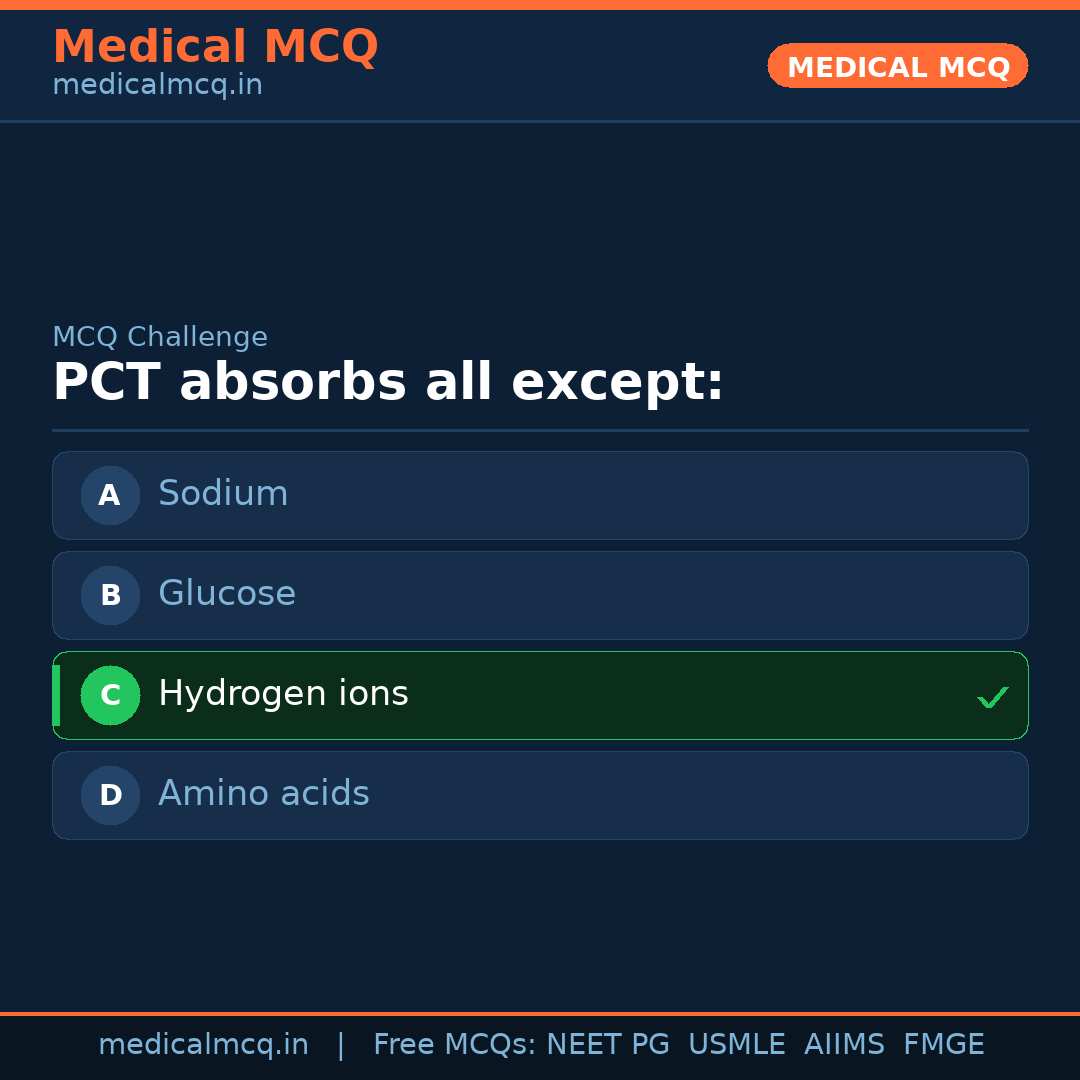
Task: Click the letter B option circle
Action: pyautogui.click(x=110, y=595)
